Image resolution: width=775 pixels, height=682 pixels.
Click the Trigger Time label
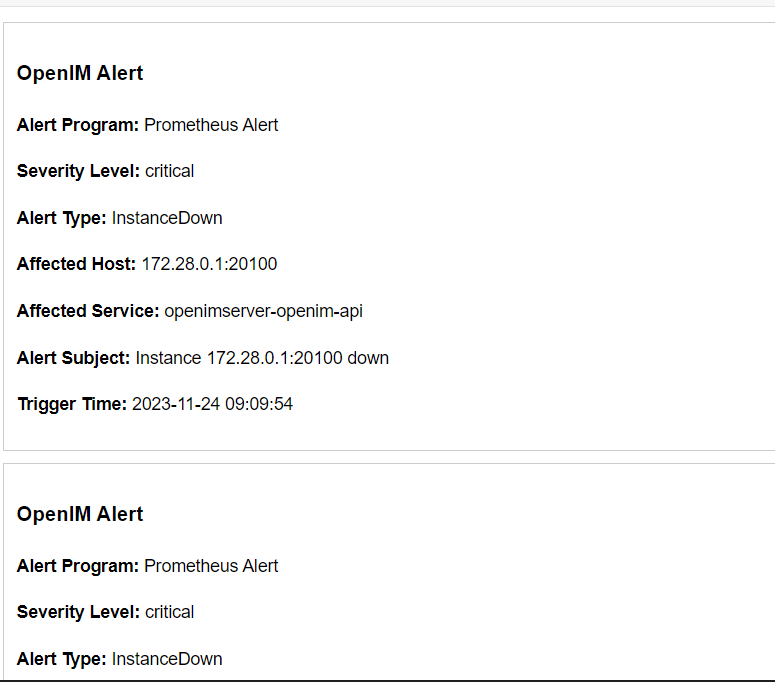(x=72, y=404)
